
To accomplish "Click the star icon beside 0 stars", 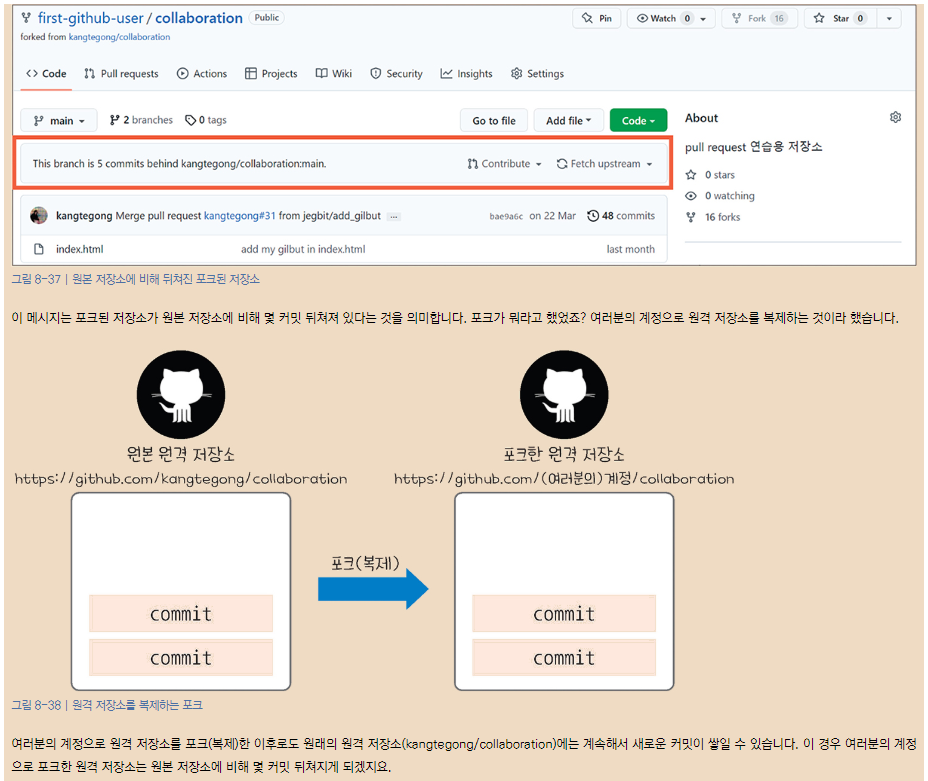I will coord(691,175).
